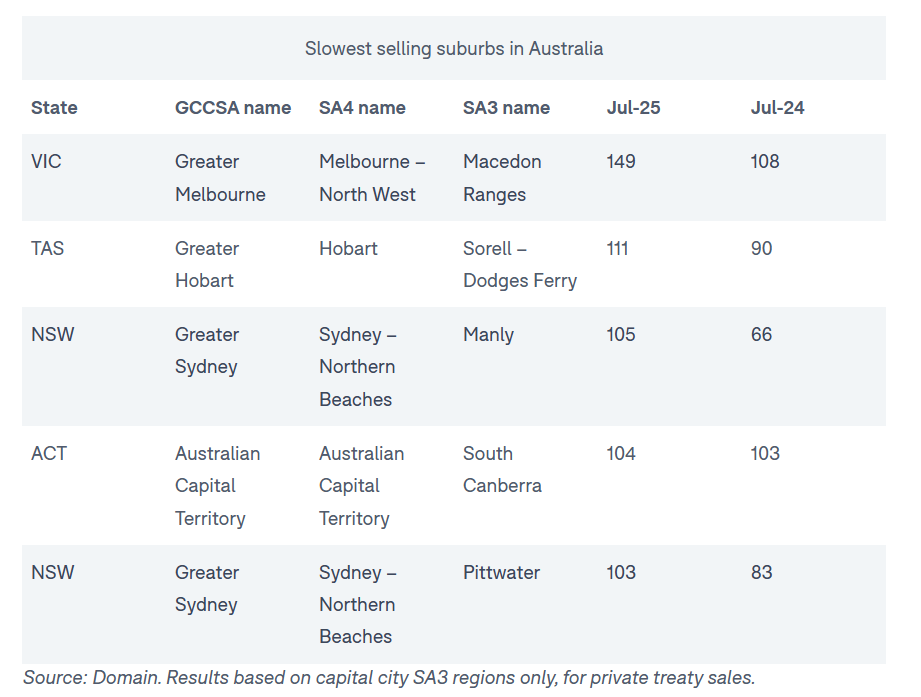Click the table title 'Slowest selling suburbs in Australia'
The width and height of the screenshot is (921, 697).
[x=453, y=48]
